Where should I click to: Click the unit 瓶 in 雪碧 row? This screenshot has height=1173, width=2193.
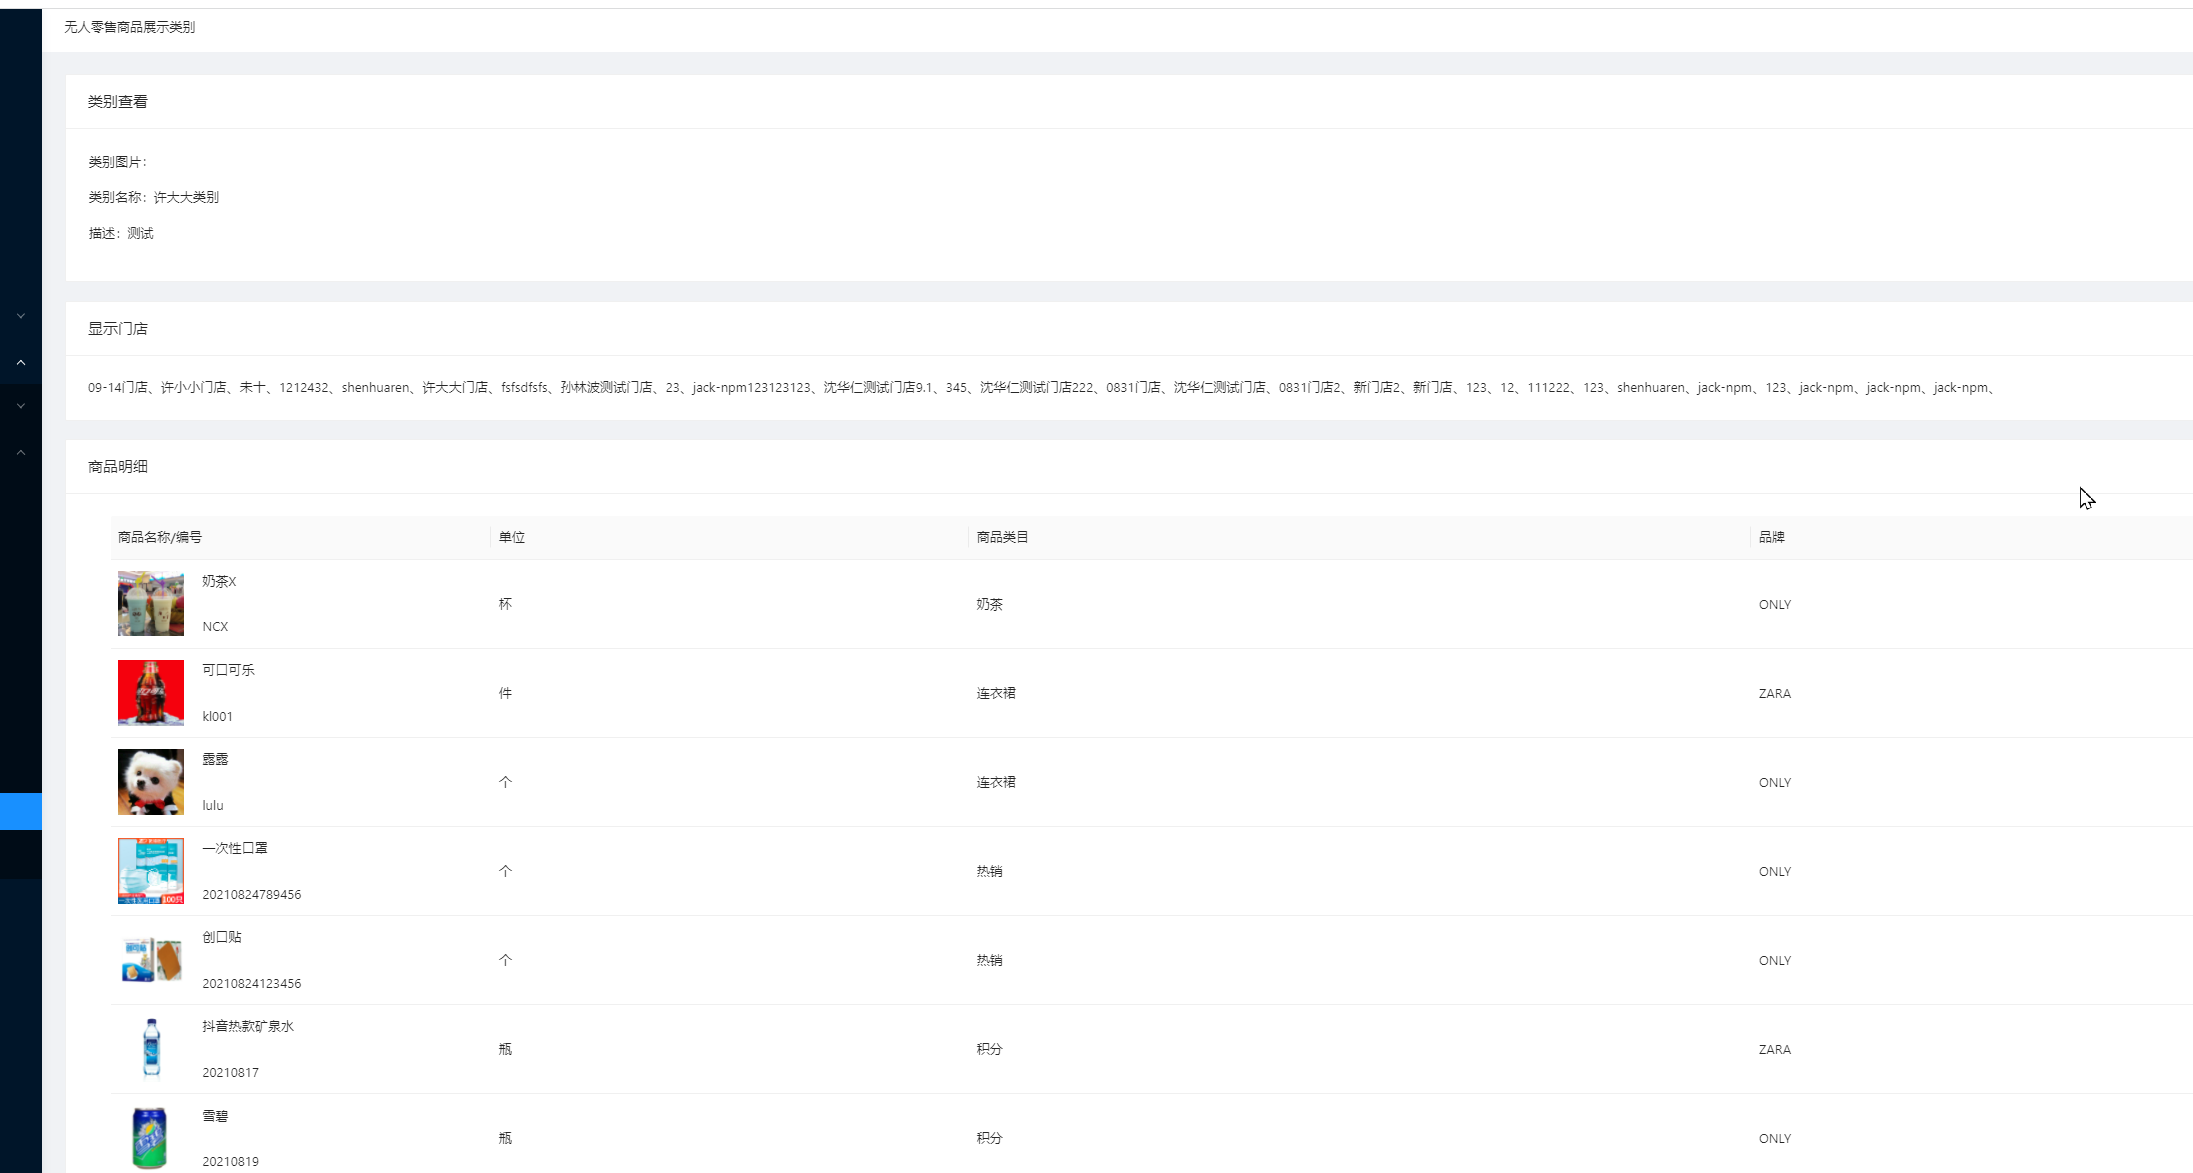click(x=505, y=1138)
